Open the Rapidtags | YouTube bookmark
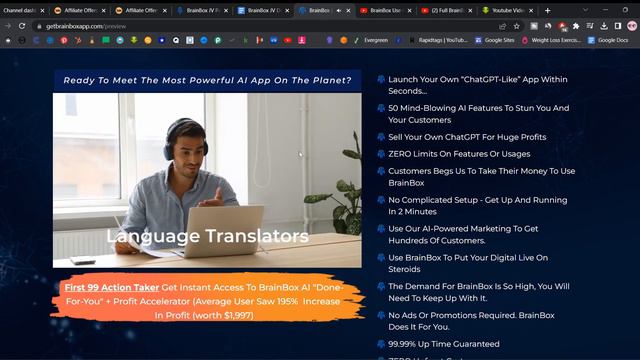The image size is (640, 360). pos(439,40)
